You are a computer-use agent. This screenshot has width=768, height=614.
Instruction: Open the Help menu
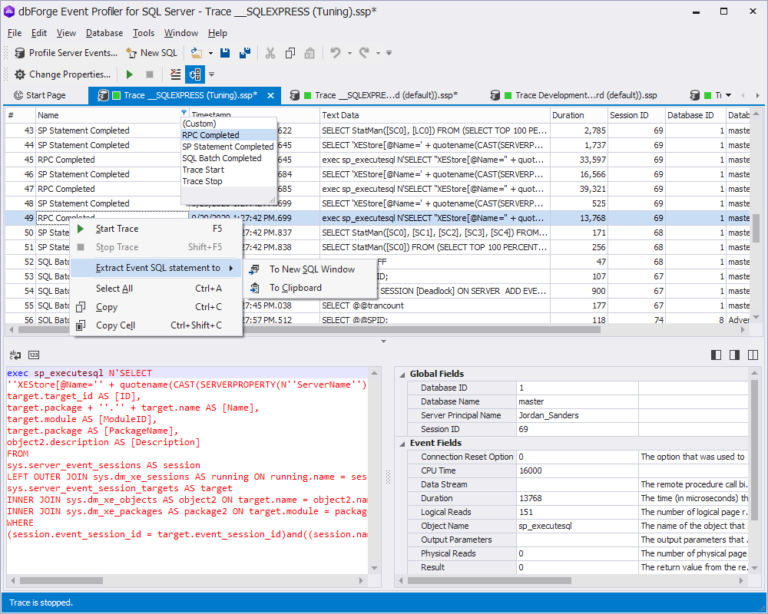tap(217, 33)
